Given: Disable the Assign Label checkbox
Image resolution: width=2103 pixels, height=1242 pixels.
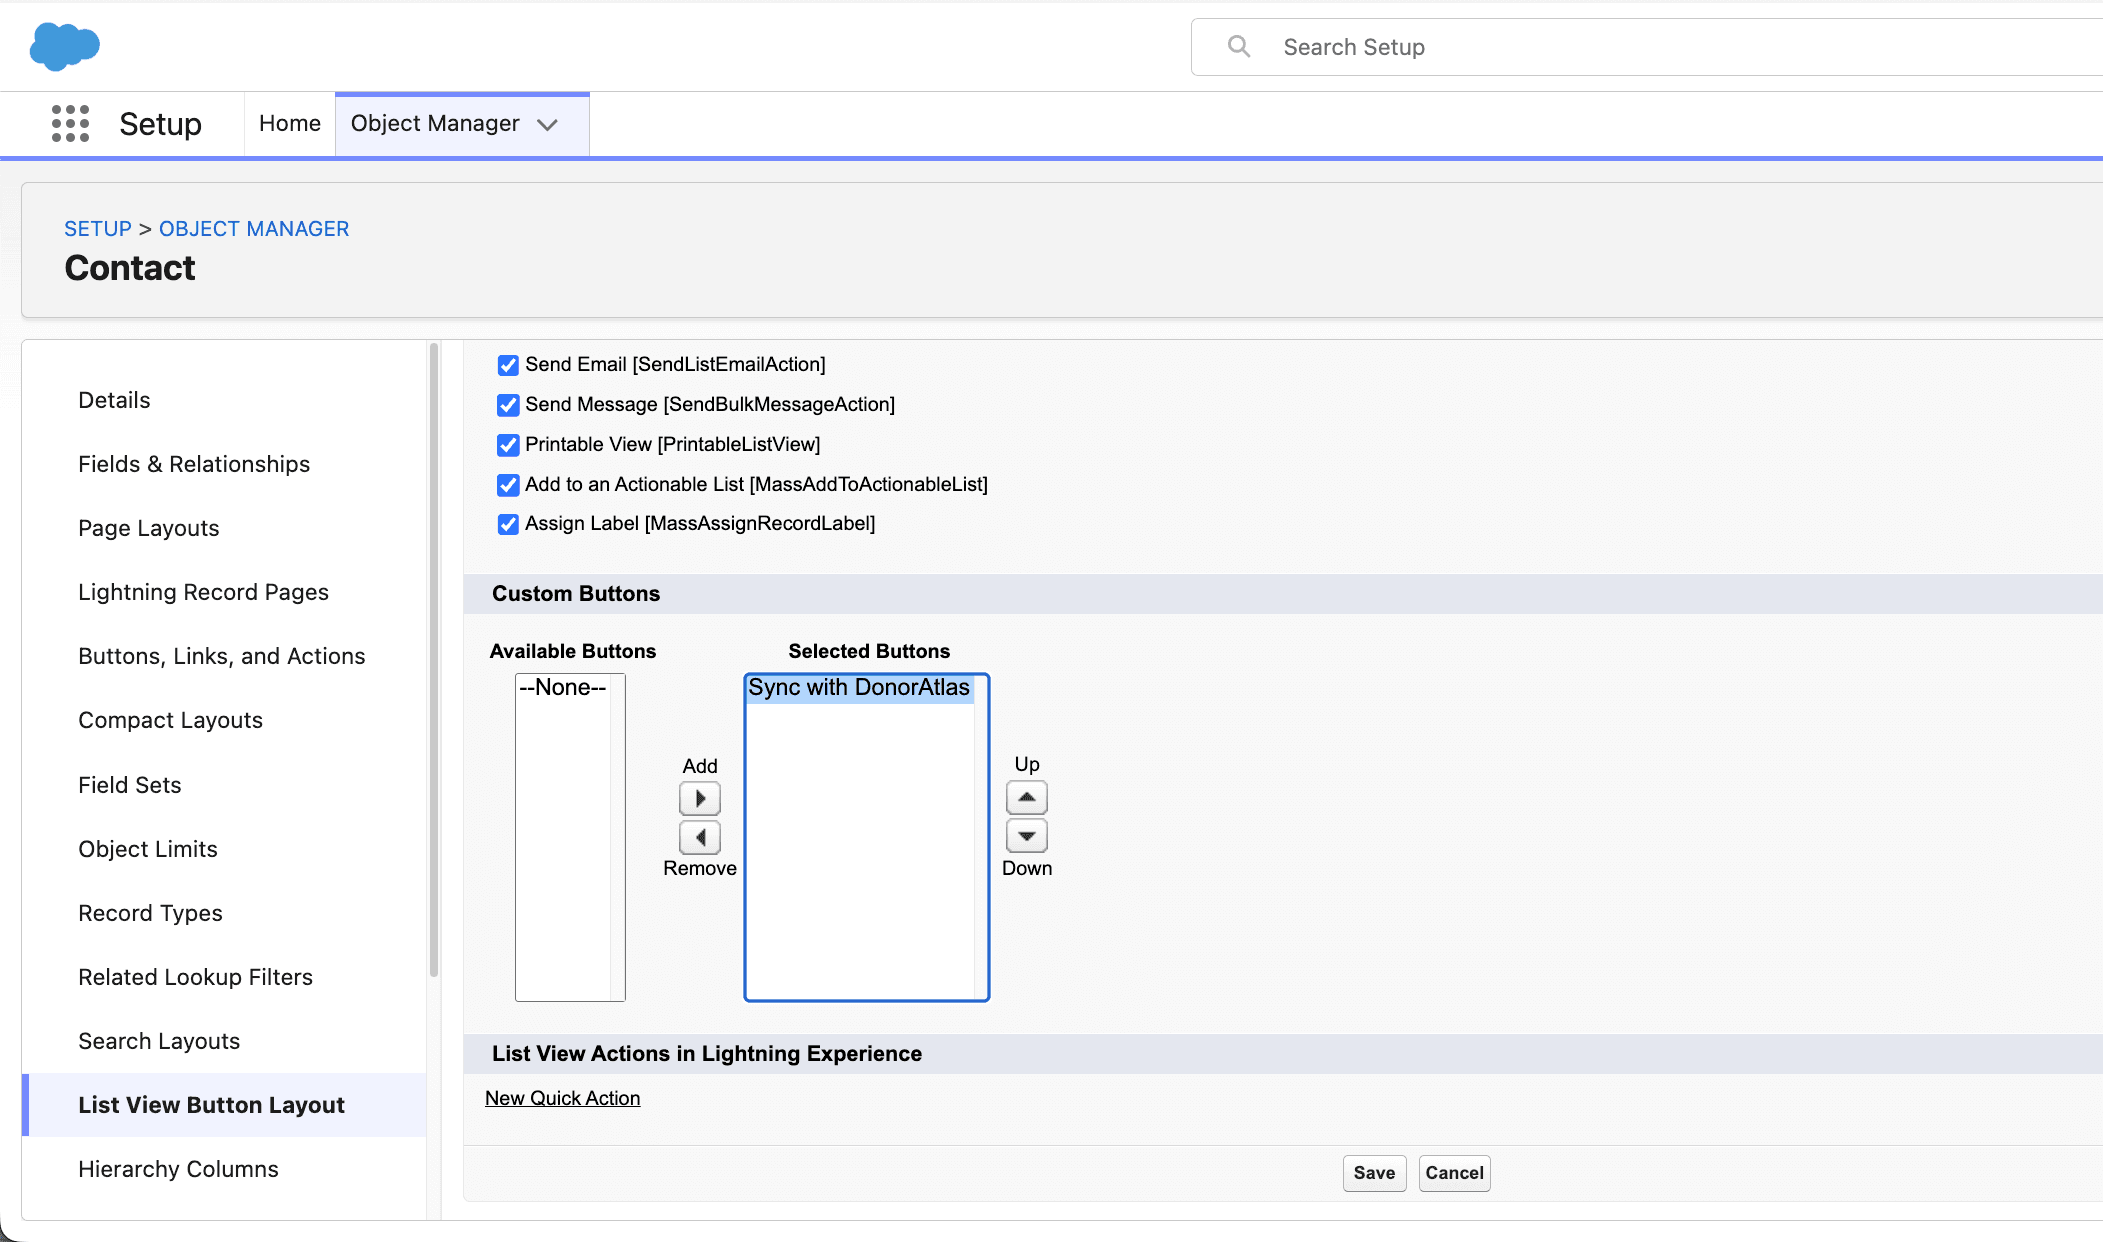Looking at the screenshot, I should point(508,524).
